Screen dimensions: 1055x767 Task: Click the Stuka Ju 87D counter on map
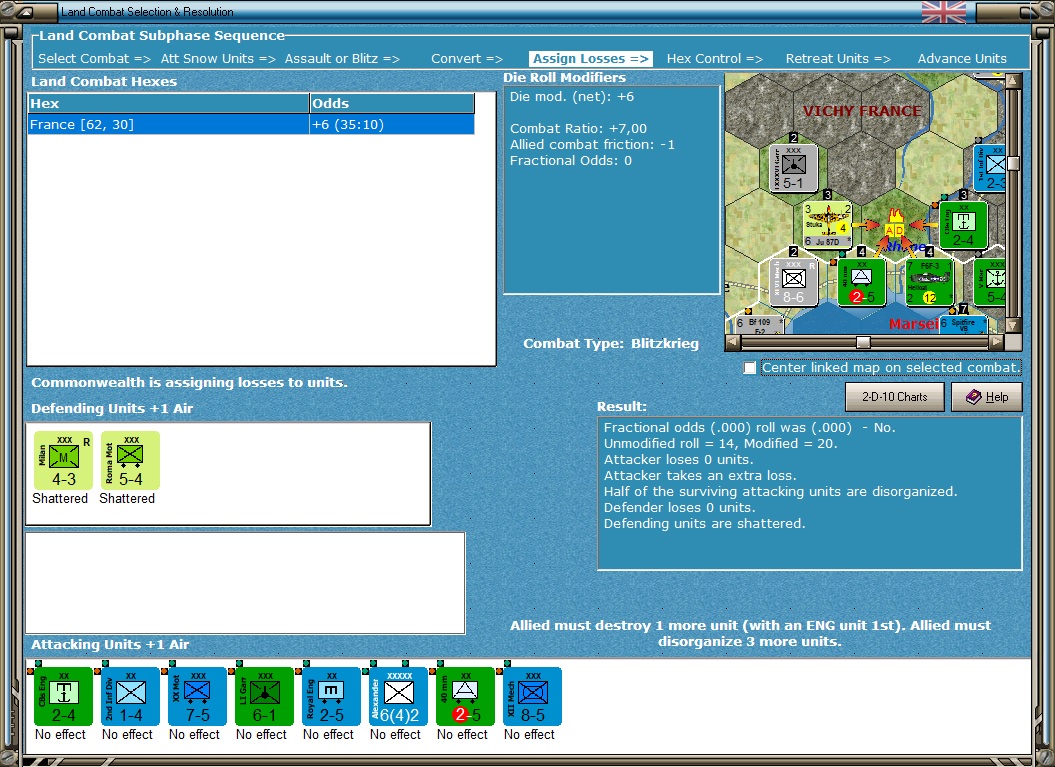pyautogui.click(x=828, y=225)
